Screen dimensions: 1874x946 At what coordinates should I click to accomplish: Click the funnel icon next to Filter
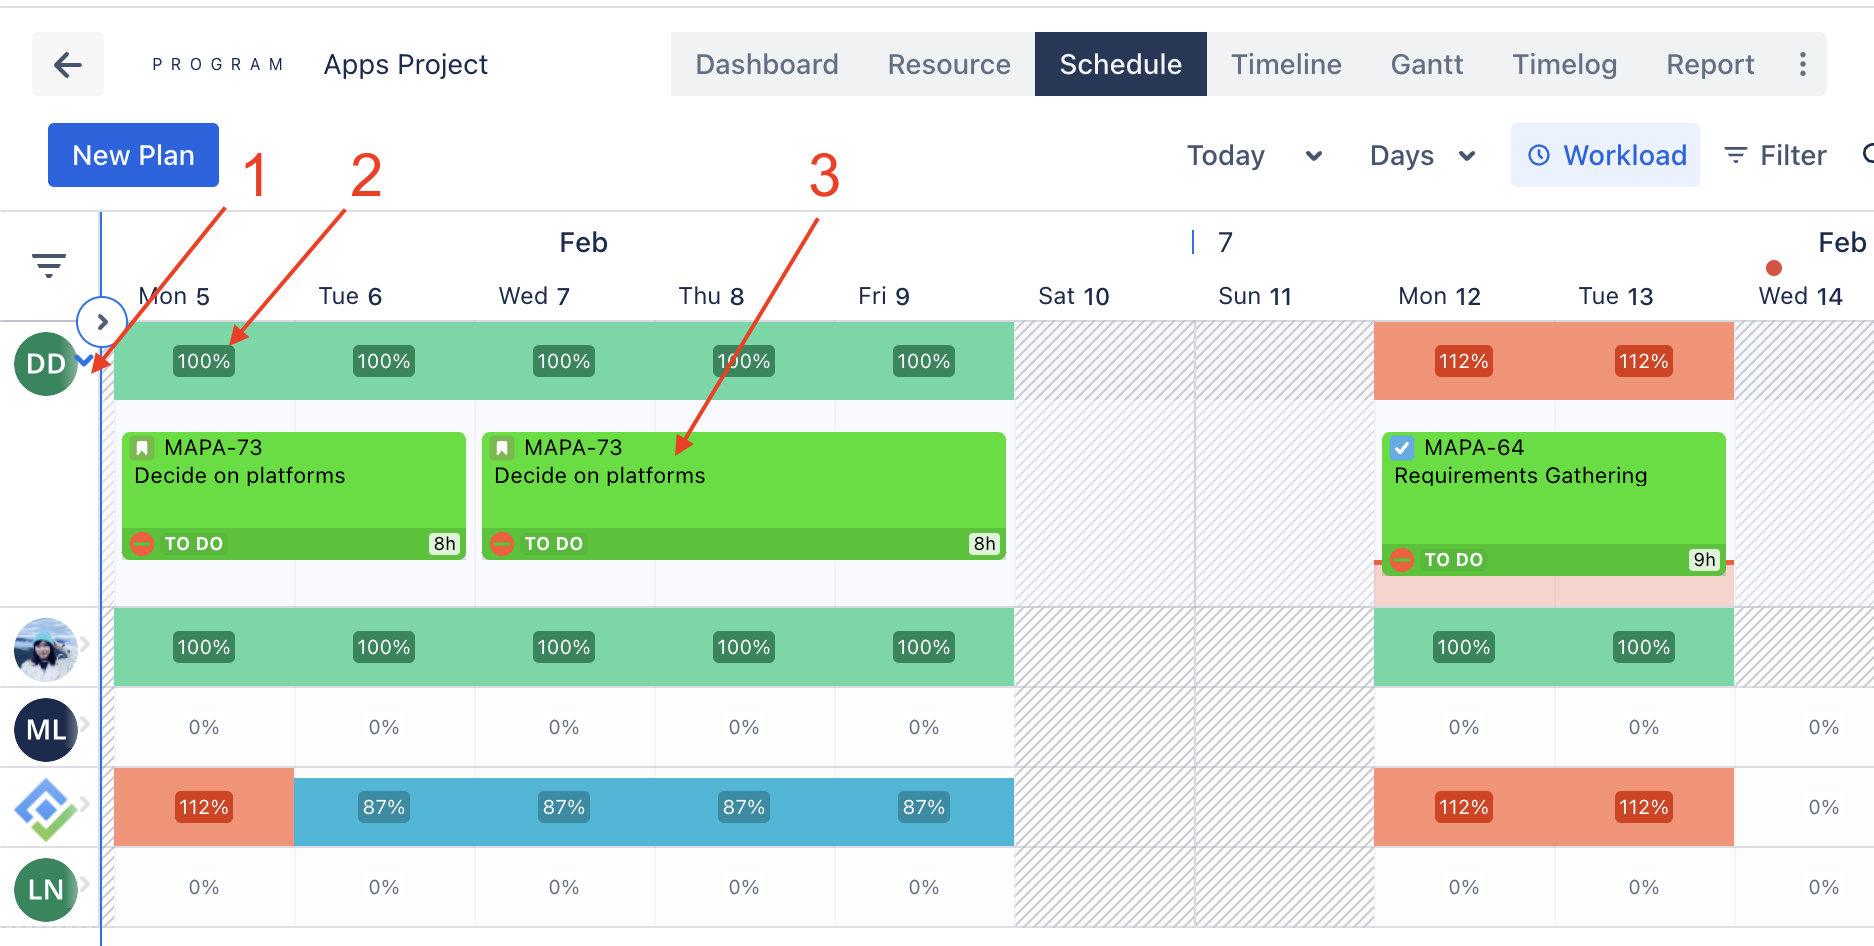click(1735, 155)
